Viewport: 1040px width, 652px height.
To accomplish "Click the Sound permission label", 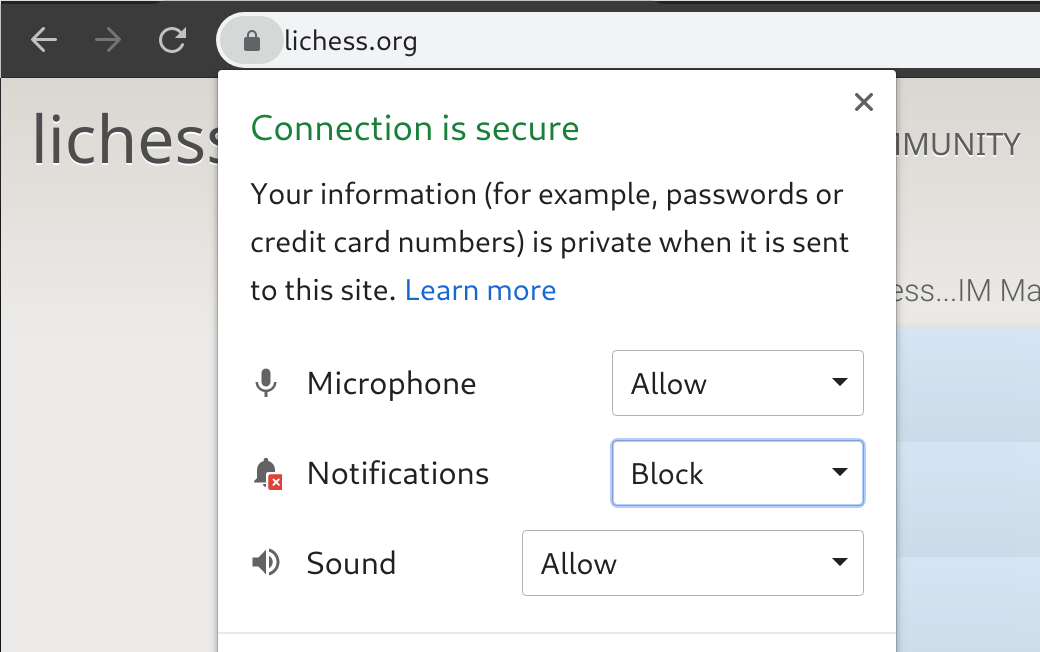I will (x=351, y=563).
